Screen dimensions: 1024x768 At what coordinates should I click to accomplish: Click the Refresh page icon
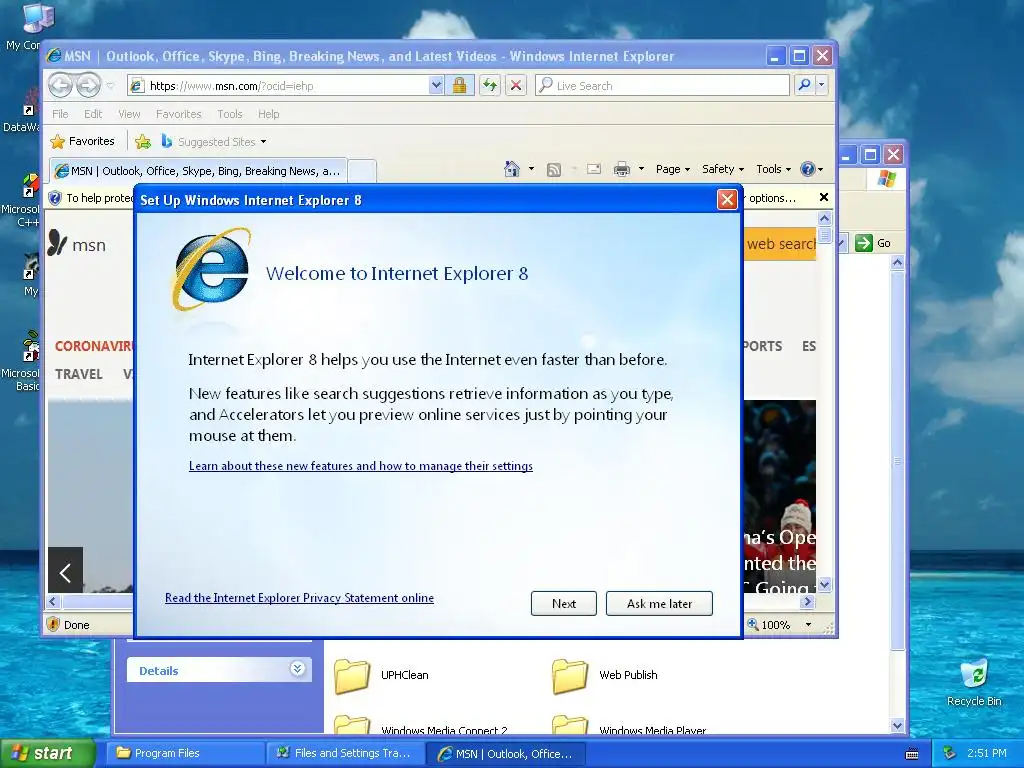click(x=490, y=86)
